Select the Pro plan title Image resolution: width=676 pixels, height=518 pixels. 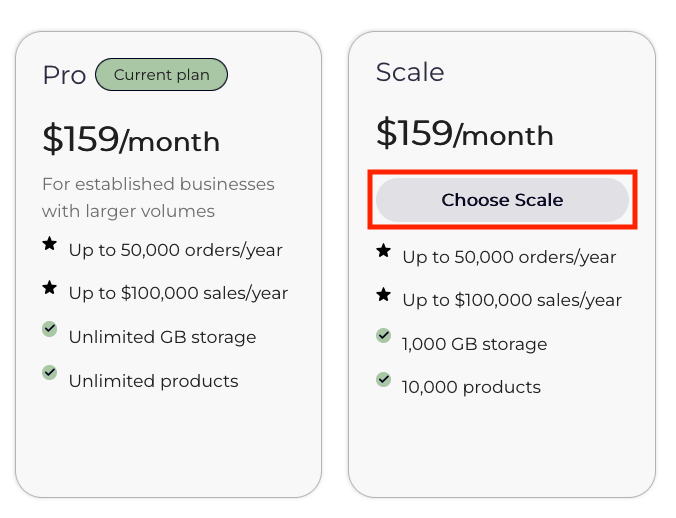tap(64, 76)
